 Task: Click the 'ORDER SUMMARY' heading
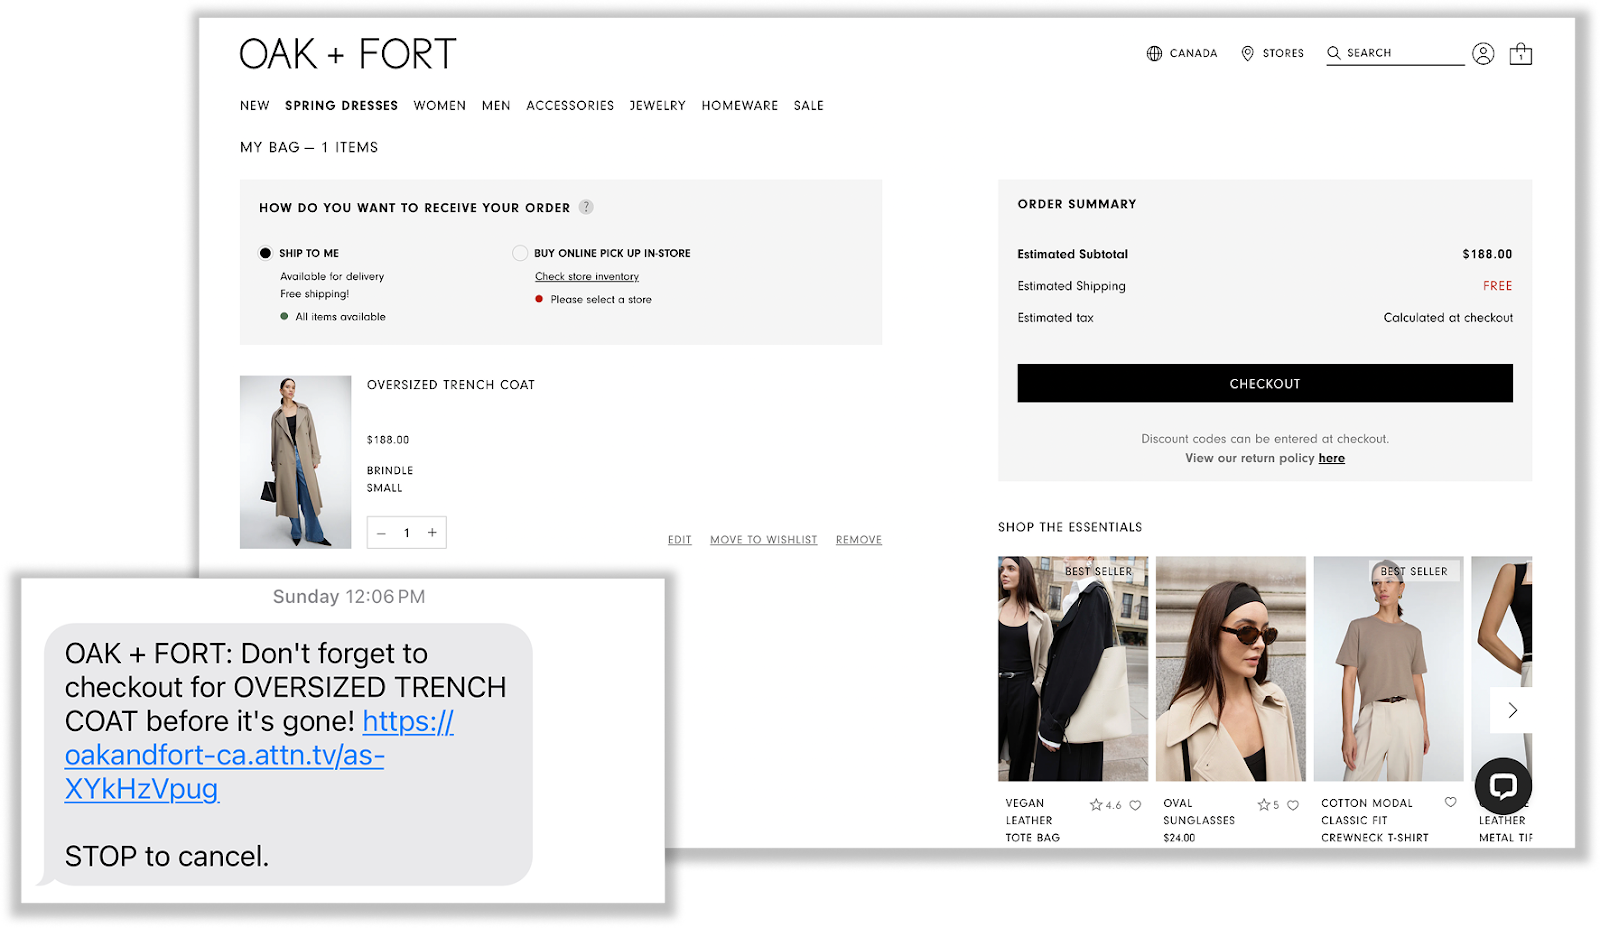point(1077,204)
